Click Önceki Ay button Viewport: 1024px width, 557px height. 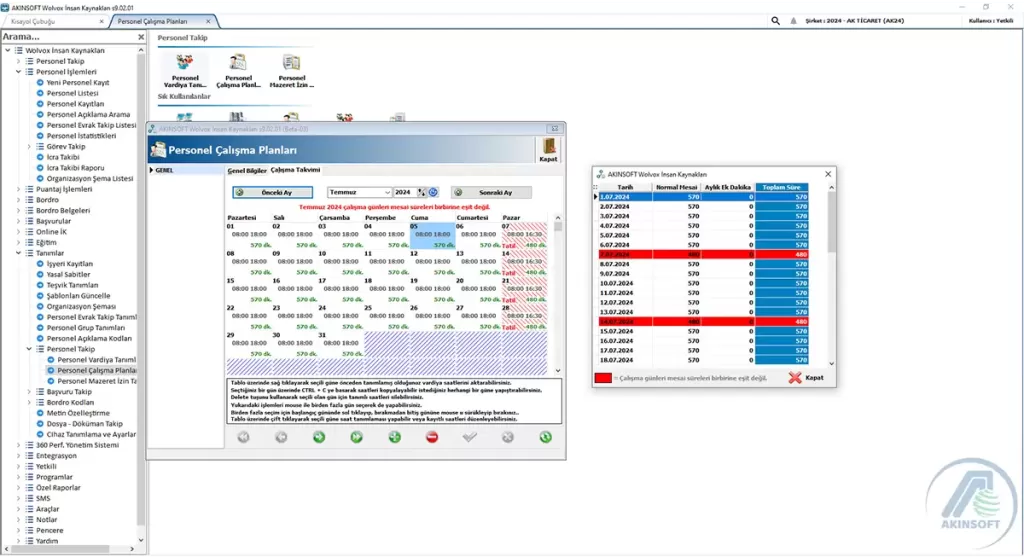pyautogui.click(x=272, y=193)
